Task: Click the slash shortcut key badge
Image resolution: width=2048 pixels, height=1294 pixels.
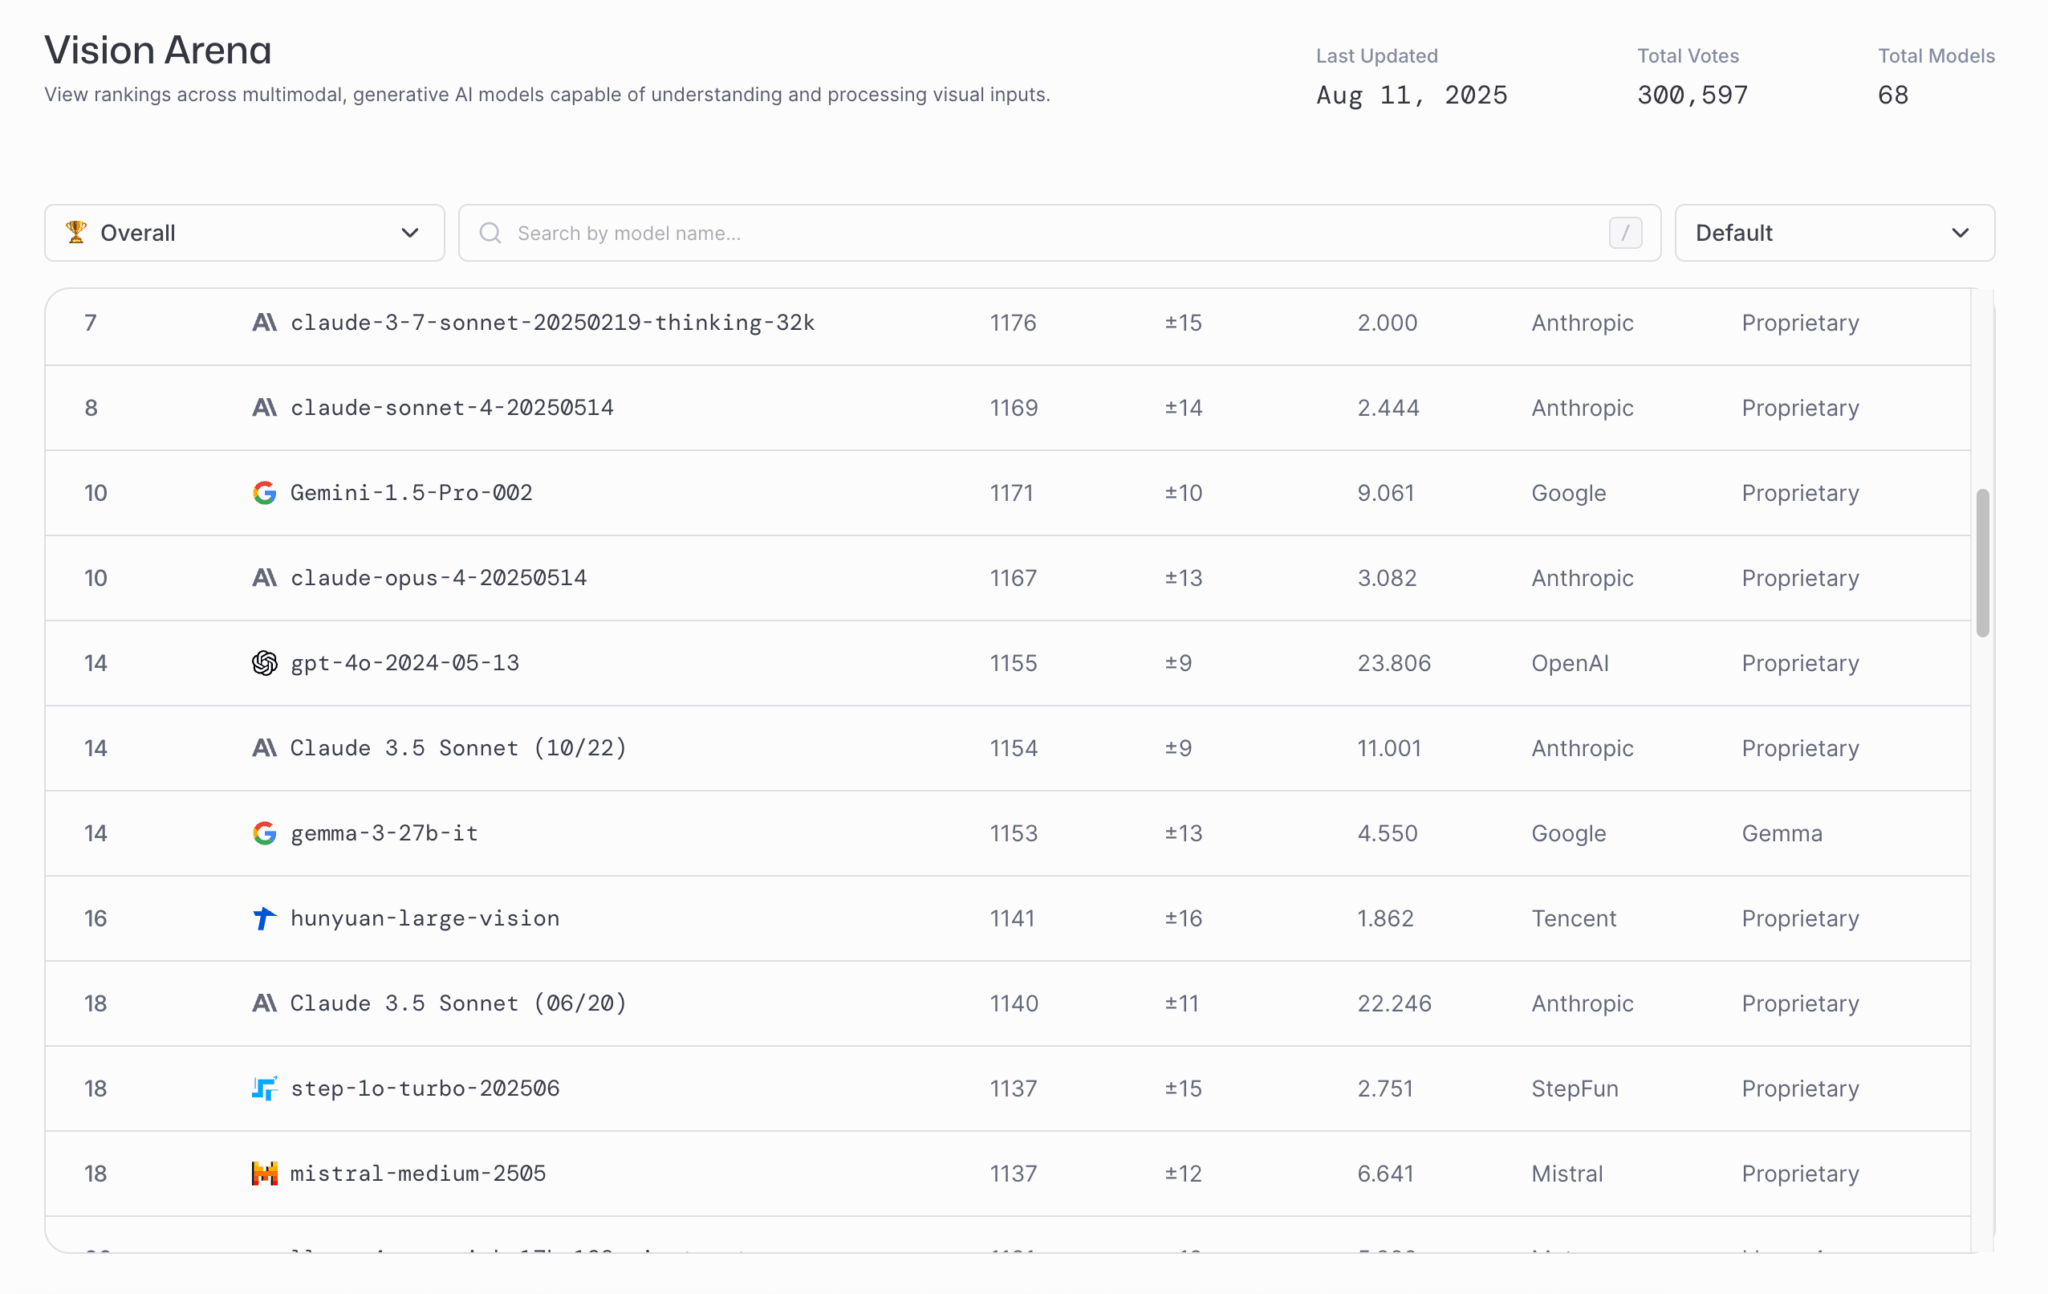Action: 1625,233
